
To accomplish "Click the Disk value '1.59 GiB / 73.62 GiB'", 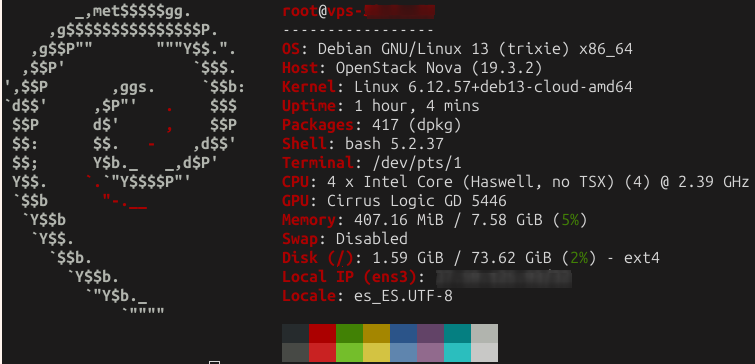I will click(x=462, y=258).
